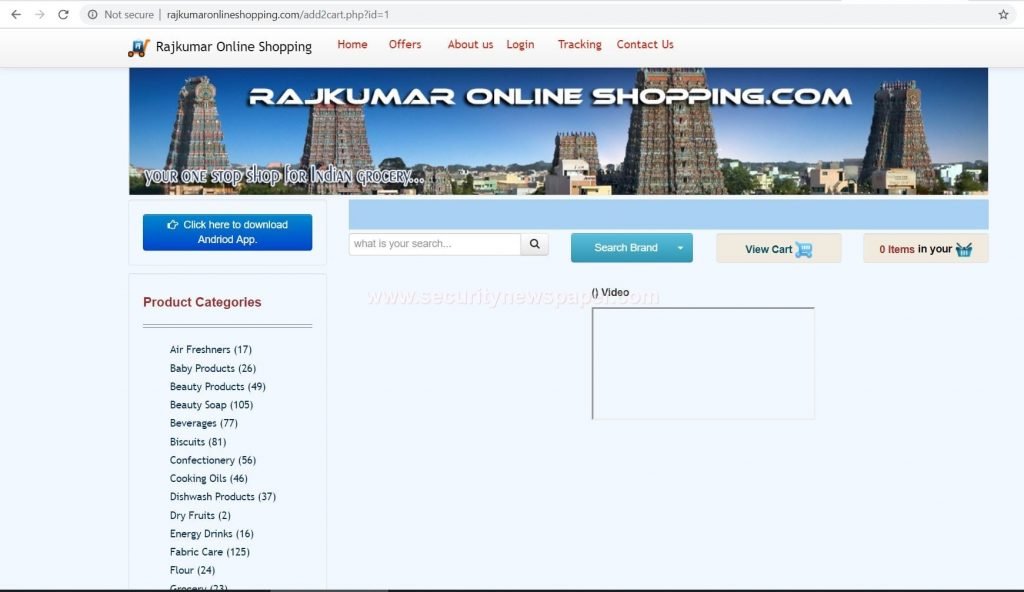Open Fabric Care category
Image resolution: width=1024 pixels, height=592 pixels.
click(210, 551)
